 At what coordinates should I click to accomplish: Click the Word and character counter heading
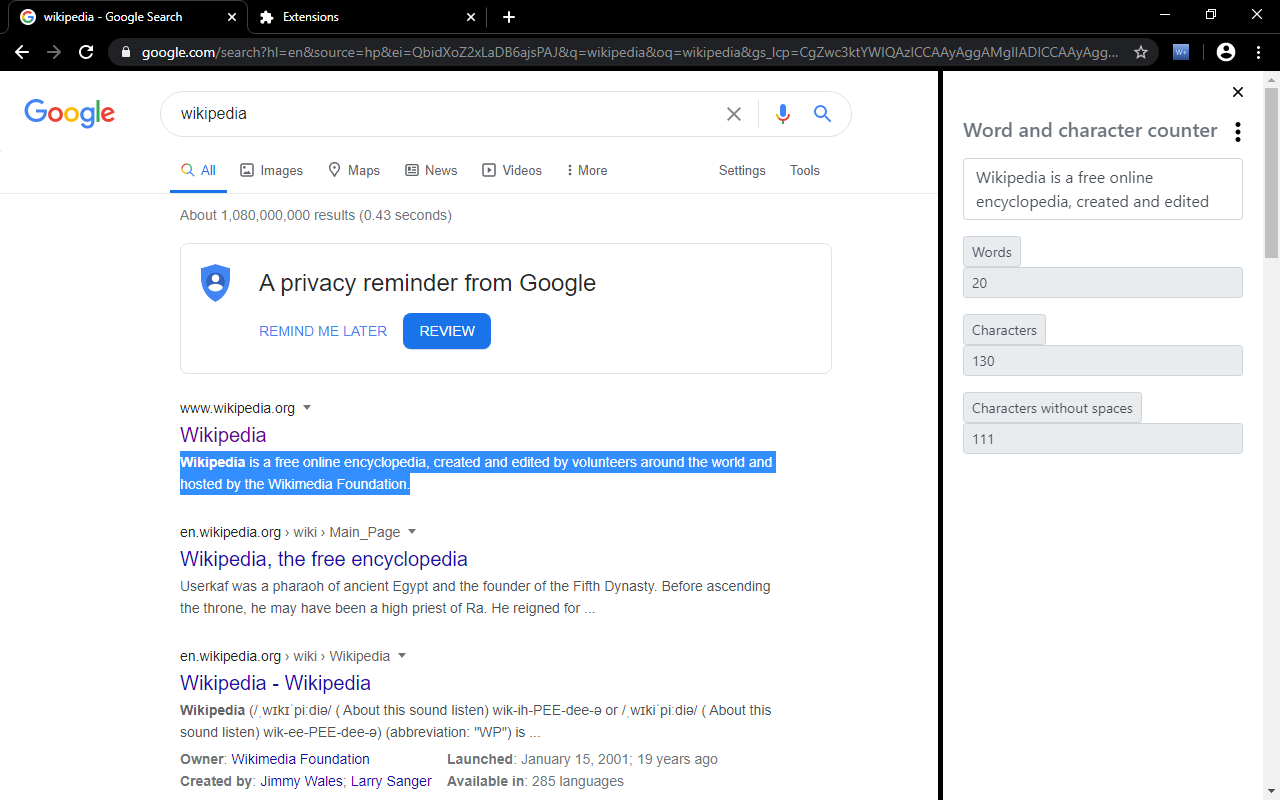click(x=1090, y=130)
